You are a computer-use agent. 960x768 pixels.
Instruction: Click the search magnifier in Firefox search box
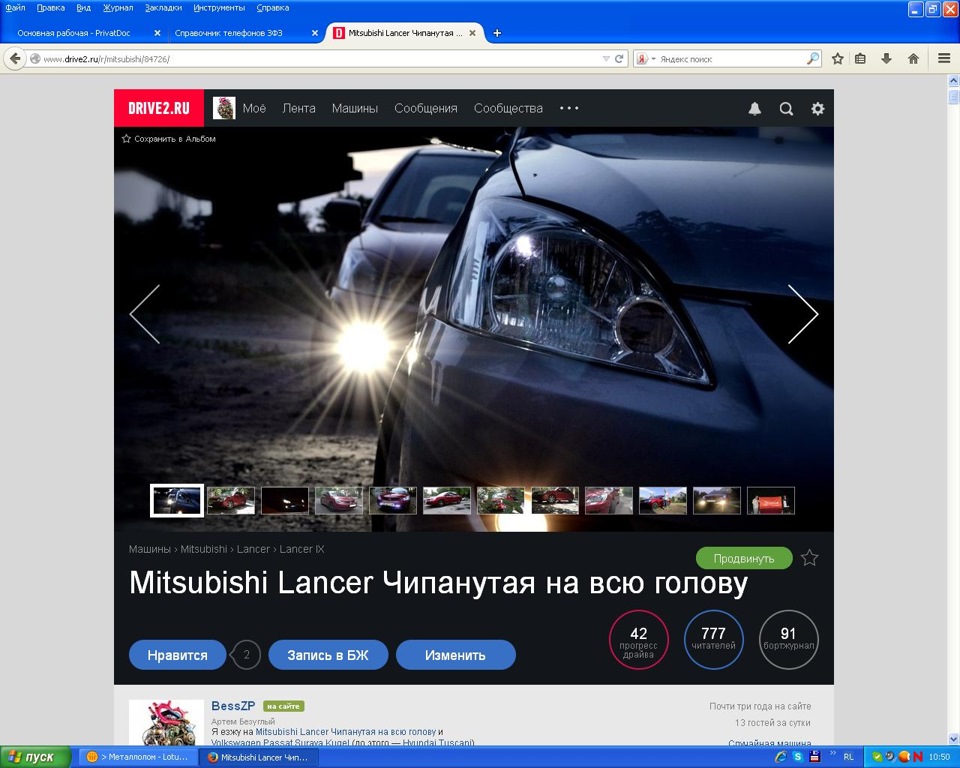[x=812, y=59]
